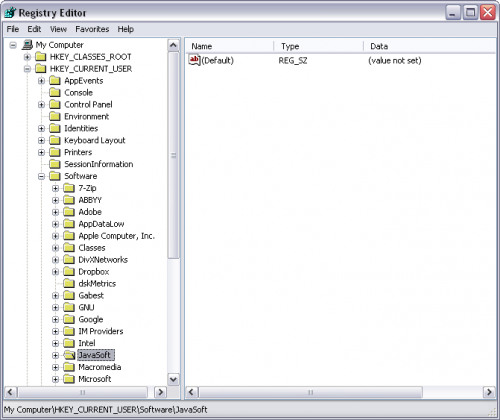The height and width of the screenshot is (420, 500).
Task: Select the (Default) string value icon
Action: (194, 60)
